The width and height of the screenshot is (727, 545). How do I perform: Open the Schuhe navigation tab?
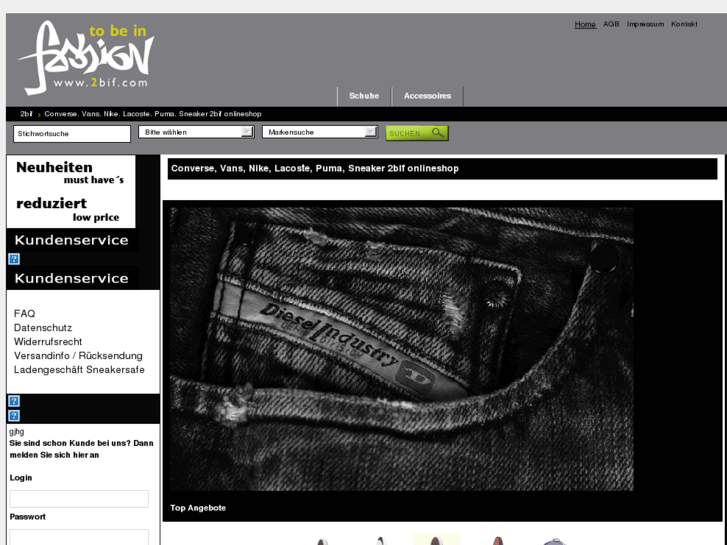tap(364, 96)
